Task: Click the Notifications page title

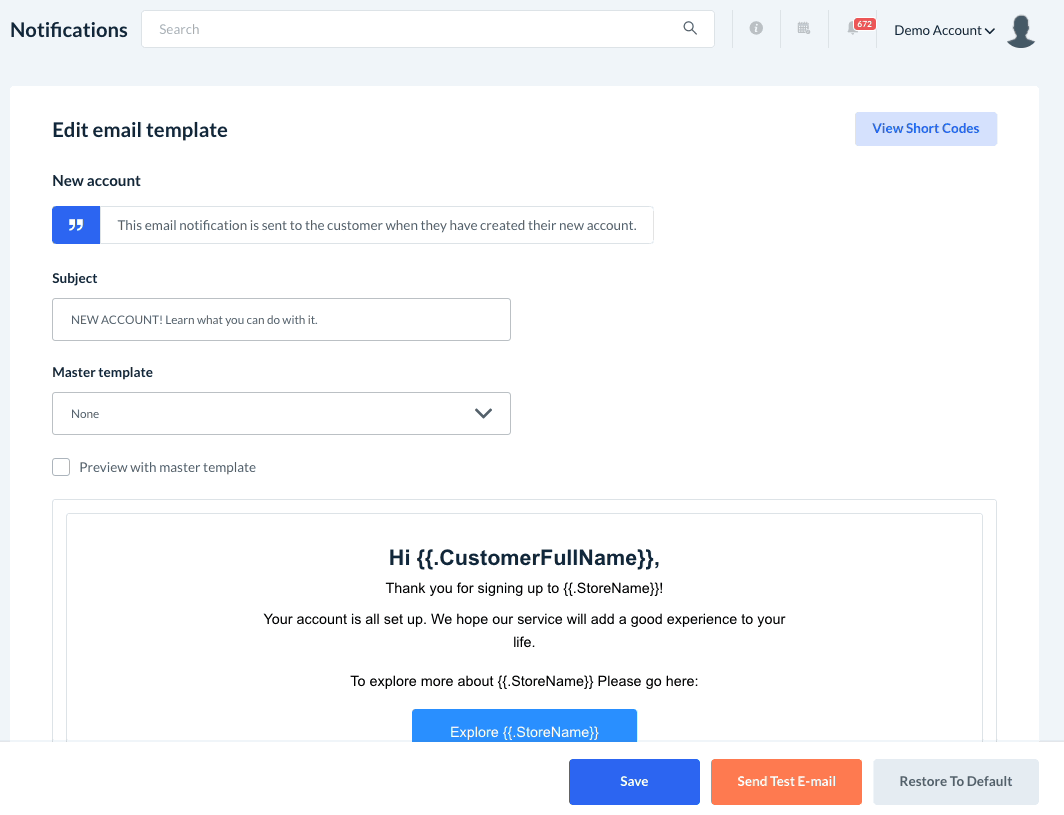Action: (x=69, y=30)
